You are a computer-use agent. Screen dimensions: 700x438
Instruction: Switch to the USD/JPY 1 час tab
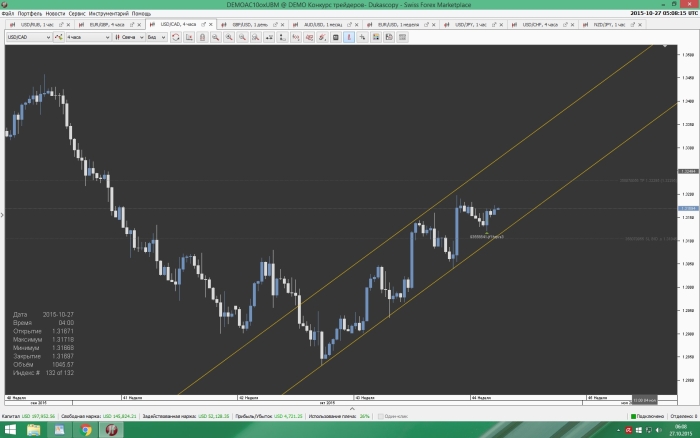(x=471, y=25)
